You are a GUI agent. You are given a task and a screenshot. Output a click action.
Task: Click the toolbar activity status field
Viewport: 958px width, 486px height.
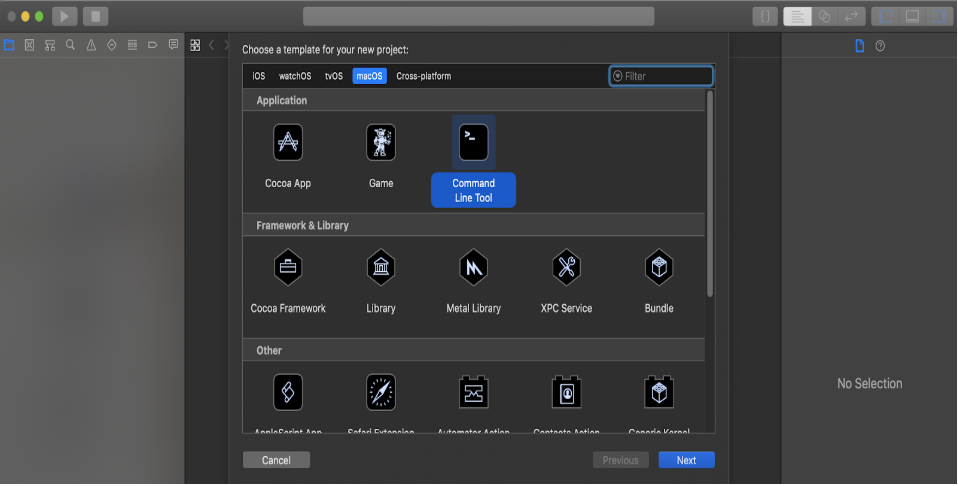[x=478, y=17]
